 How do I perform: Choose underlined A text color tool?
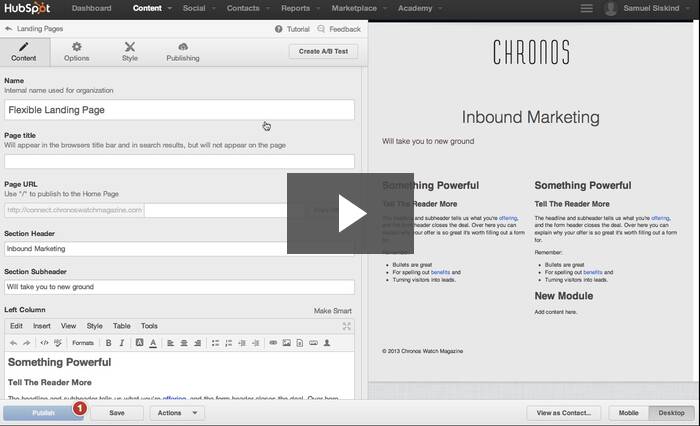coord(153,343)
